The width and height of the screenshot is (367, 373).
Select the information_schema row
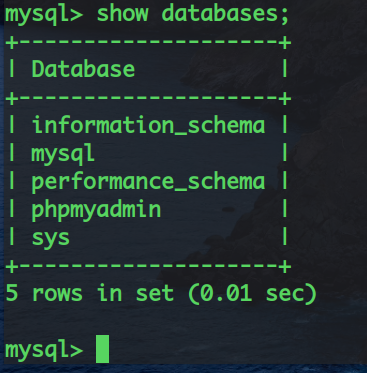(148, 125)
